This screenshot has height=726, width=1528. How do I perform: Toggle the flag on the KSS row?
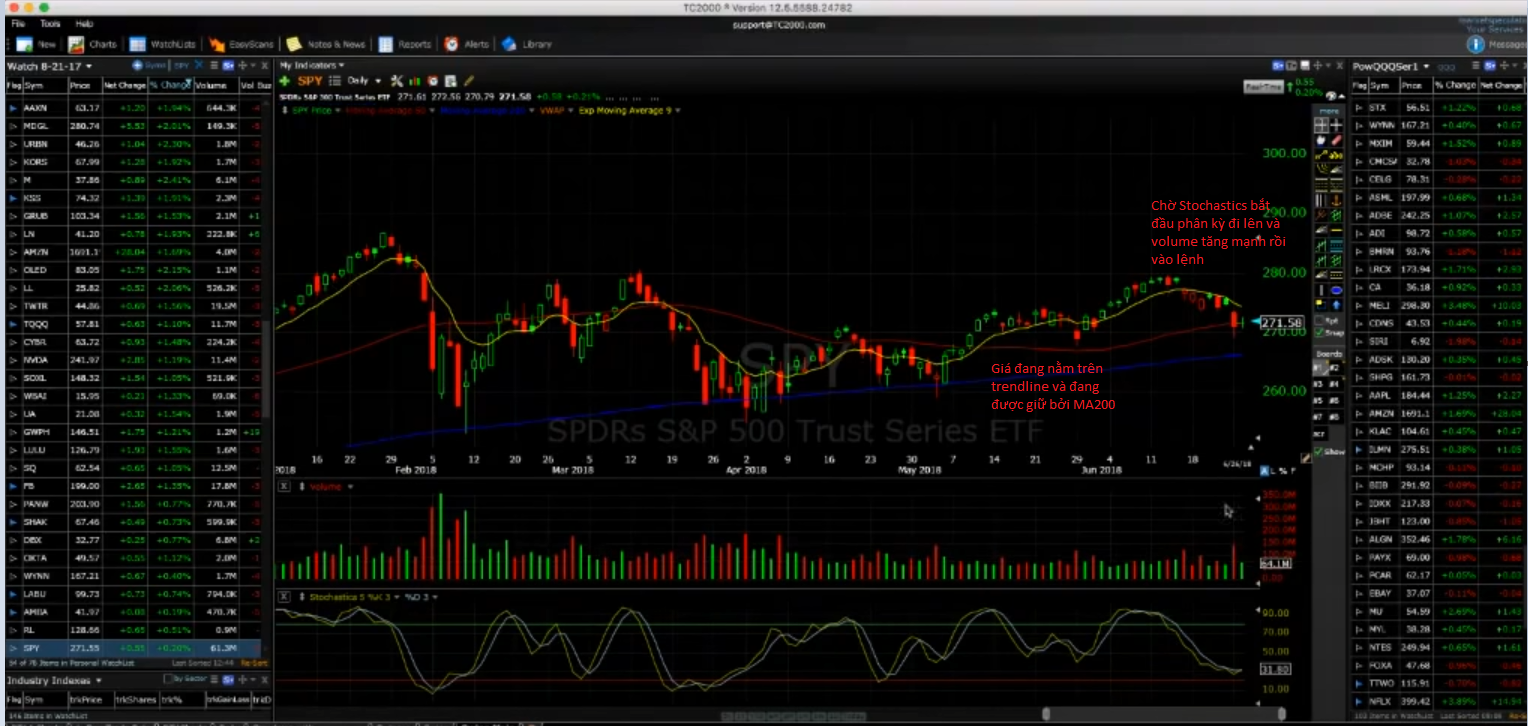(x=13, y=198)
